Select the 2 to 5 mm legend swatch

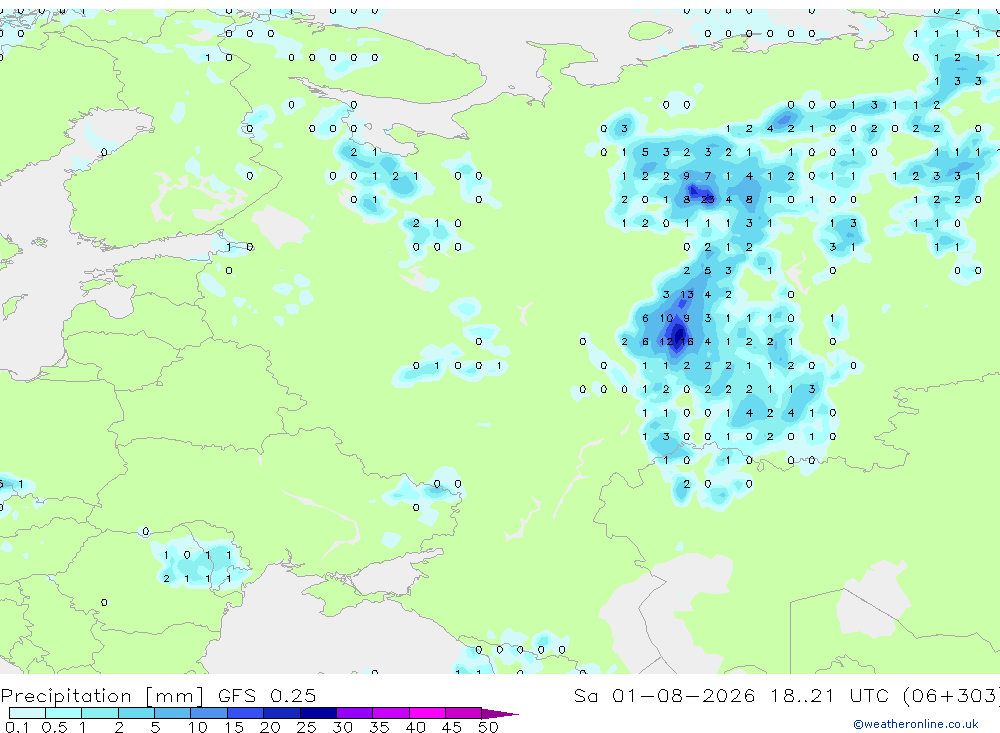pos(136,713)
